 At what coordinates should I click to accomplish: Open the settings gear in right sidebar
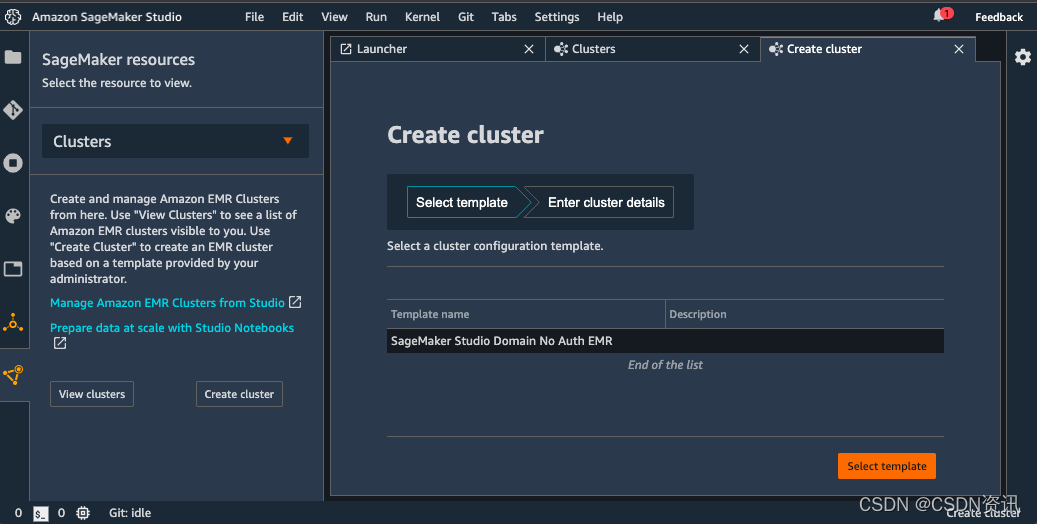coord(1022,57)
